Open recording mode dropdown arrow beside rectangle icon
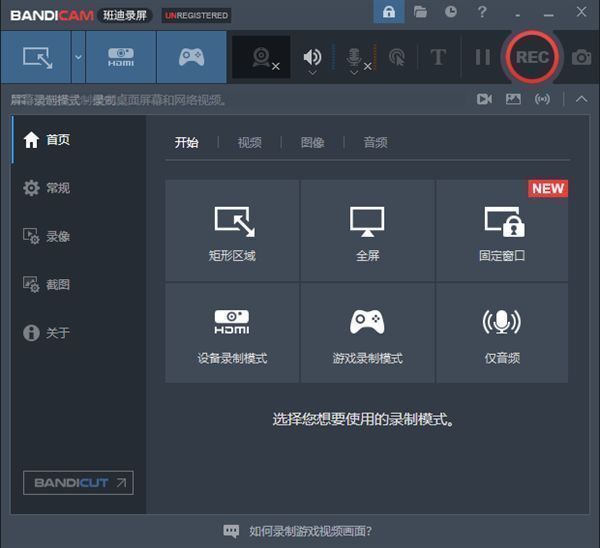 tap(78, 57)
